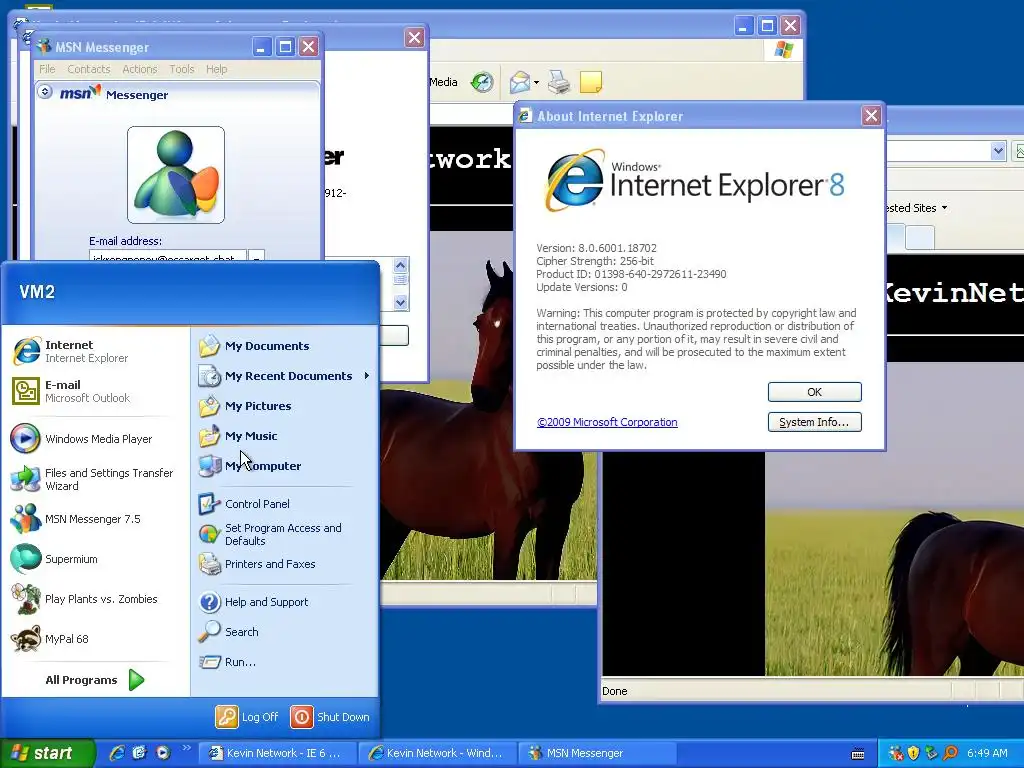Click the on-screen keyboard icon on taskbar
Viewport: 1024px width, 768px height.
858,754
